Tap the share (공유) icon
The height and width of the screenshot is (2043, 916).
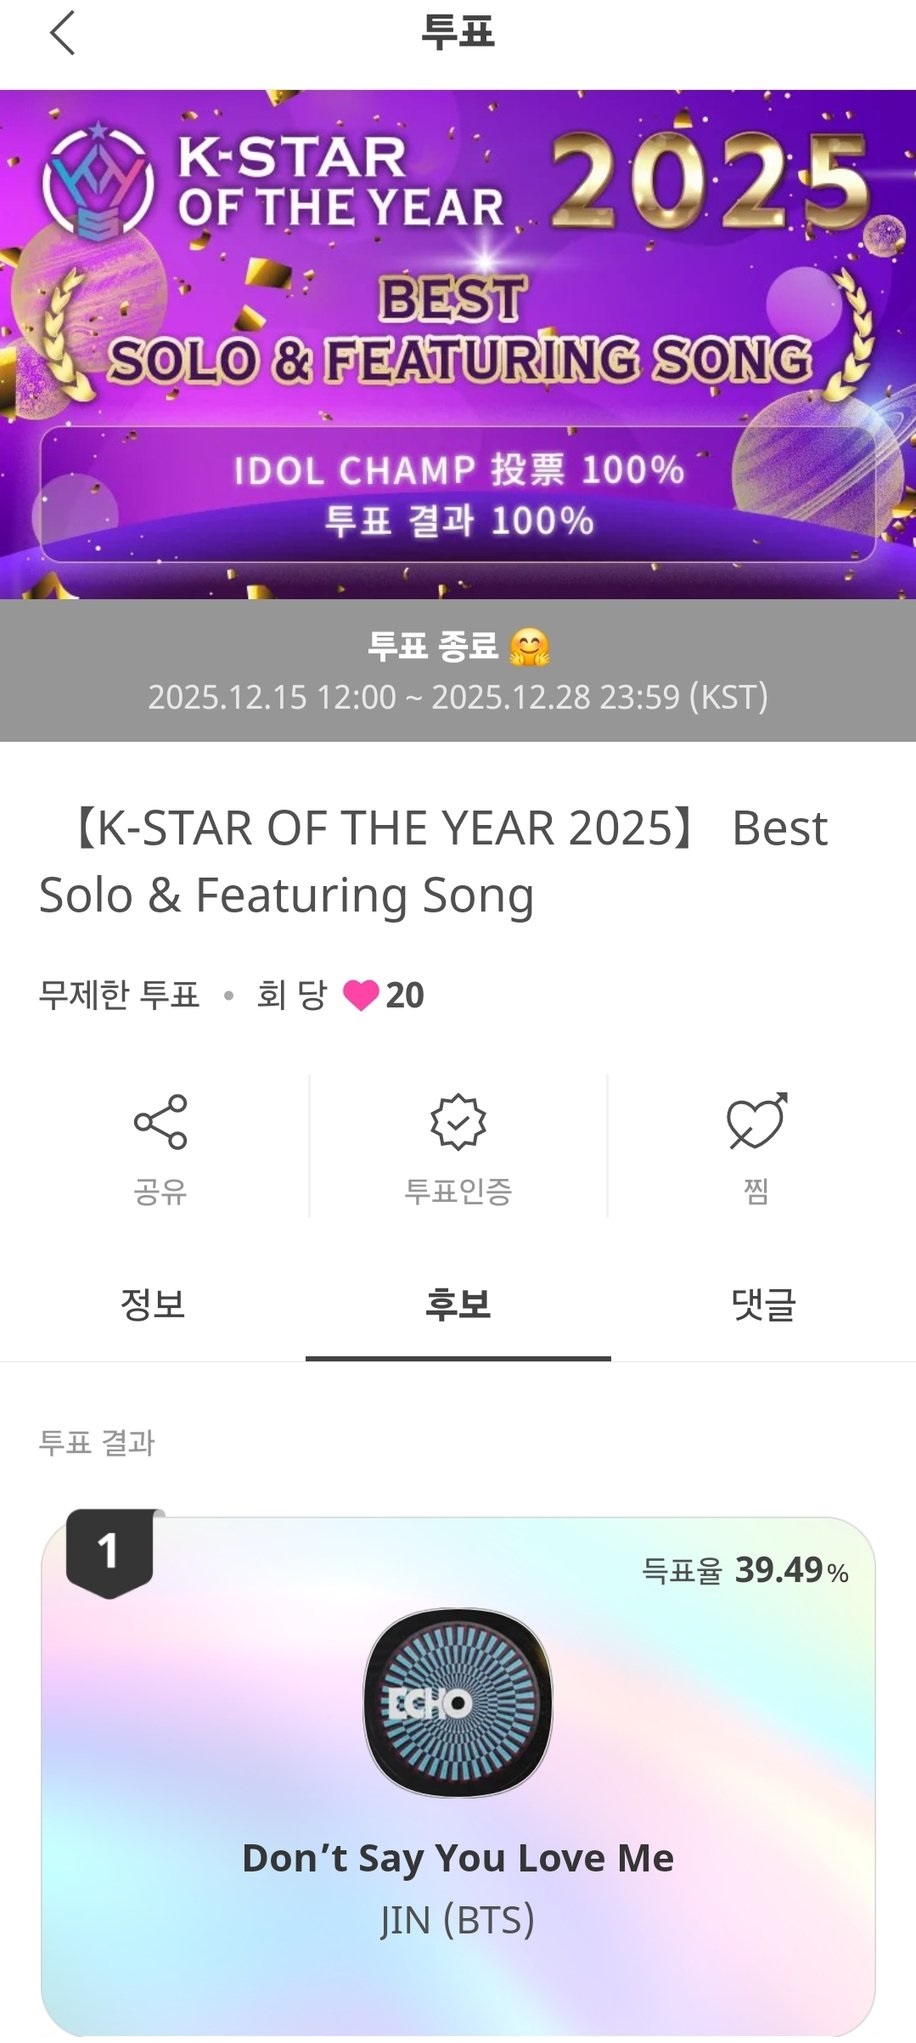pyautogui.click(x=160, y=1121)
